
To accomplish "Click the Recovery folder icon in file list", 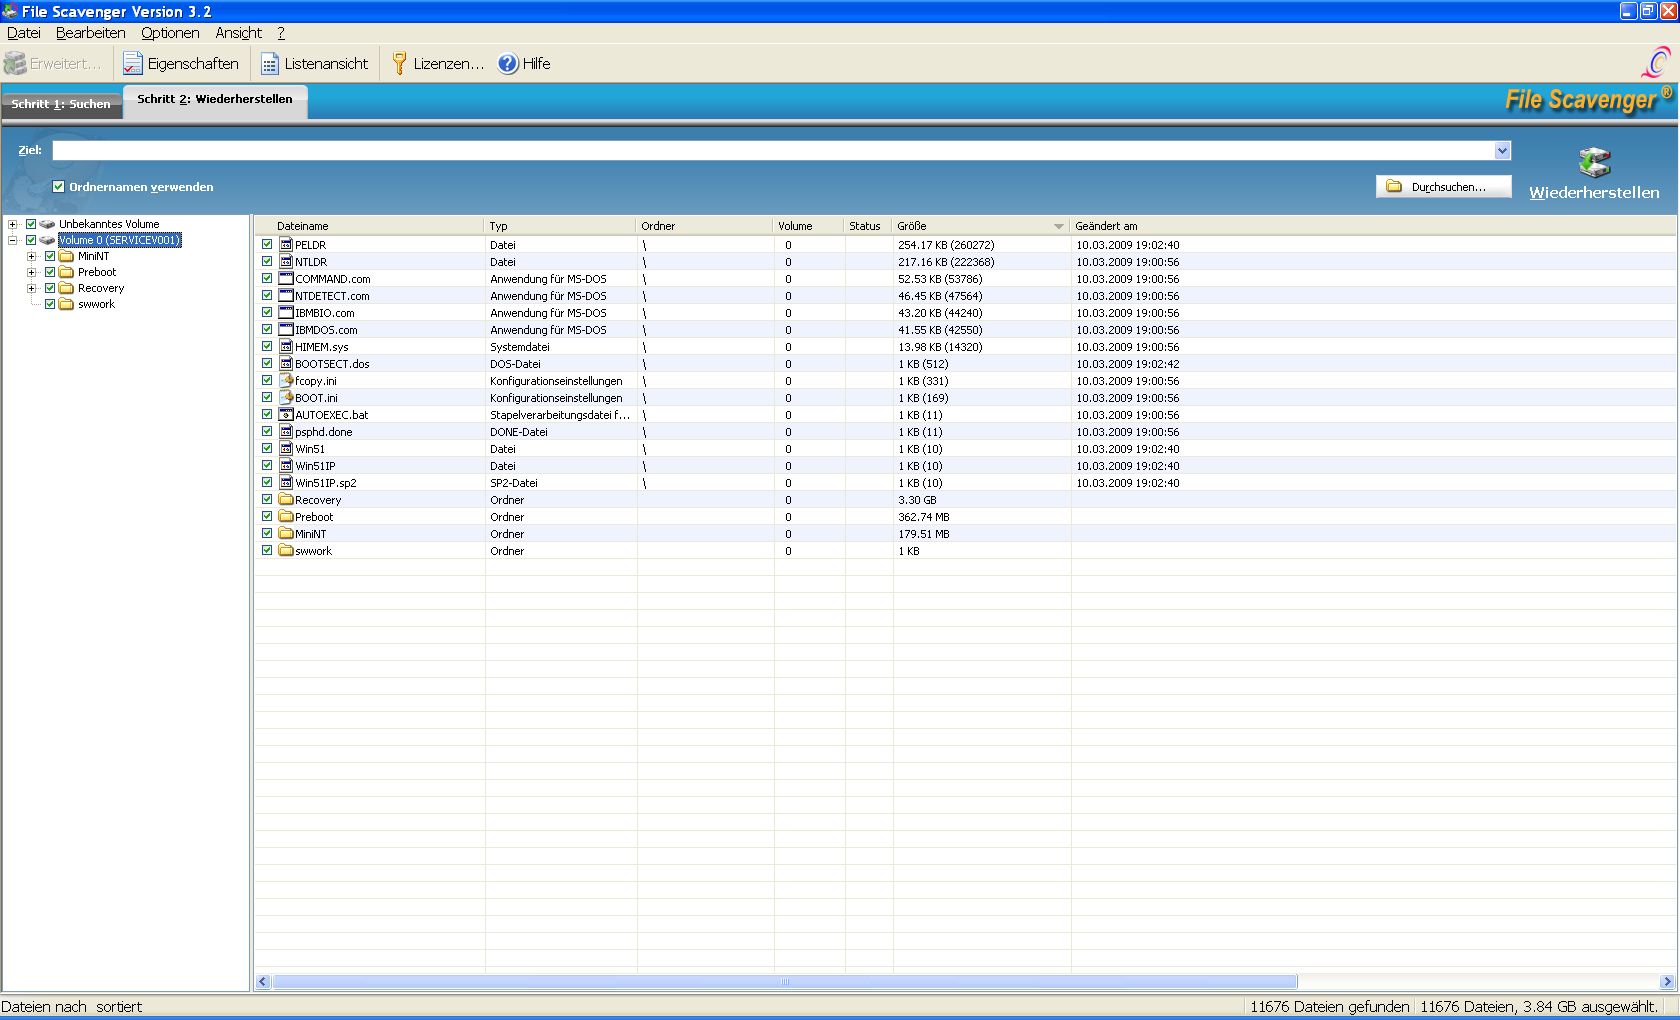I will pyautogui.click(x=286, y=500).
